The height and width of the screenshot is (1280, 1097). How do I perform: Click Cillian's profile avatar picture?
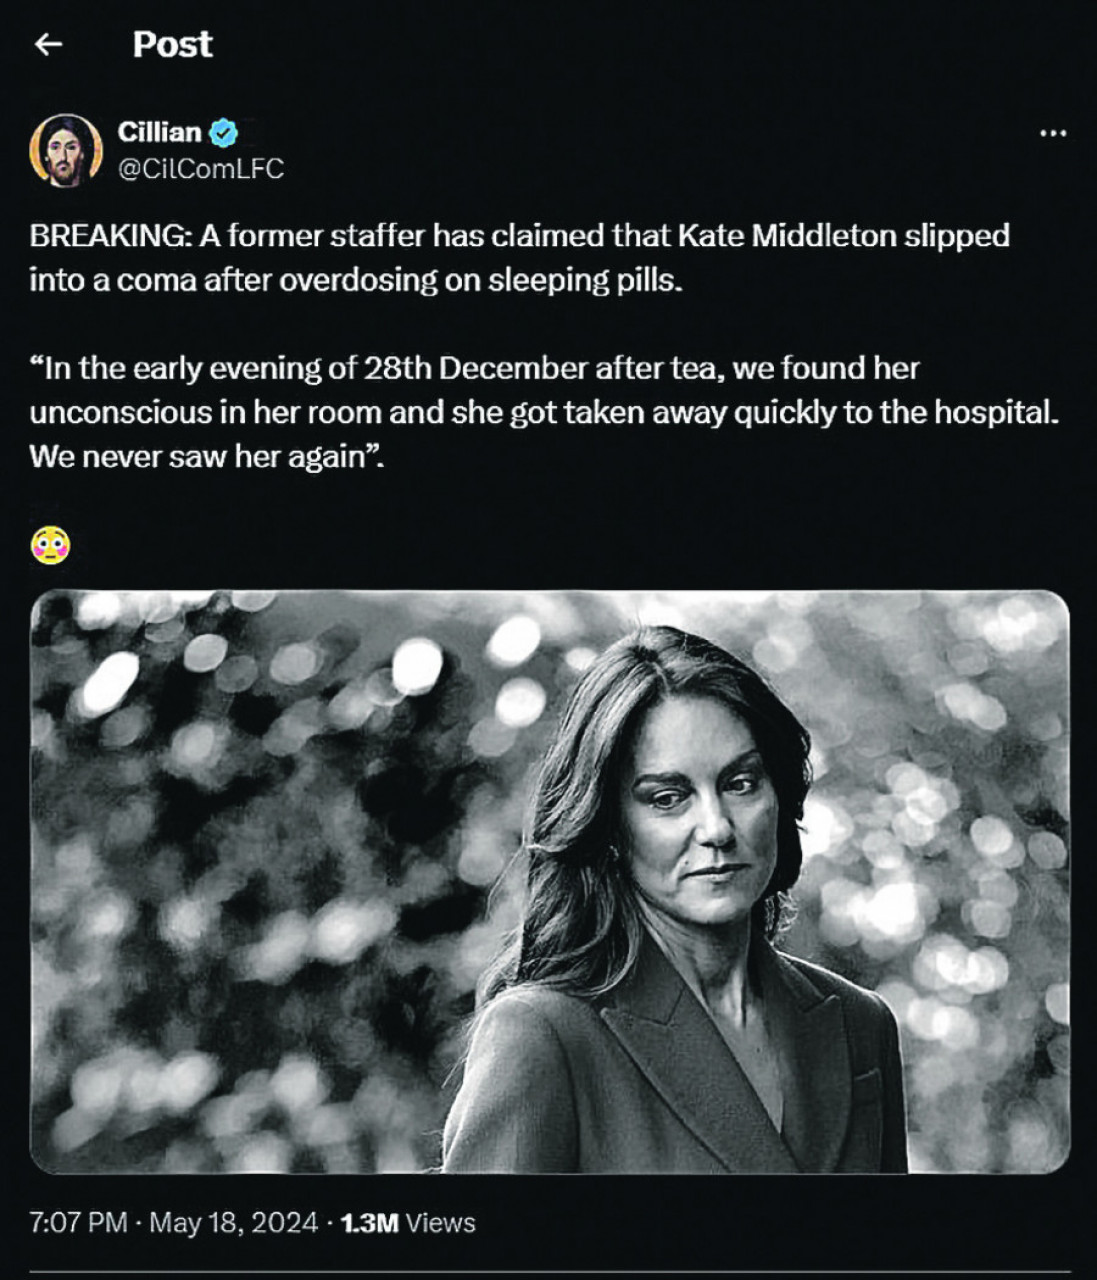pos(66,150)
